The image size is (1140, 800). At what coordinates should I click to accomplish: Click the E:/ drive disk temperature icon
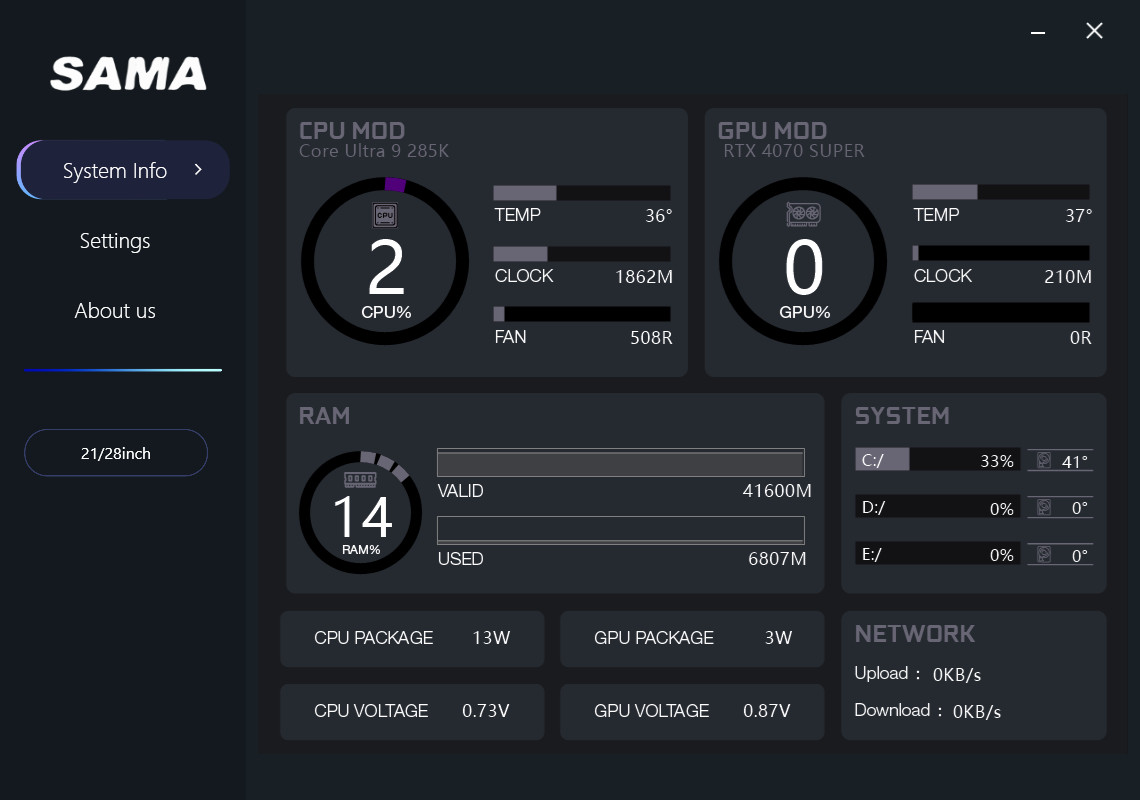(1044, 554)
